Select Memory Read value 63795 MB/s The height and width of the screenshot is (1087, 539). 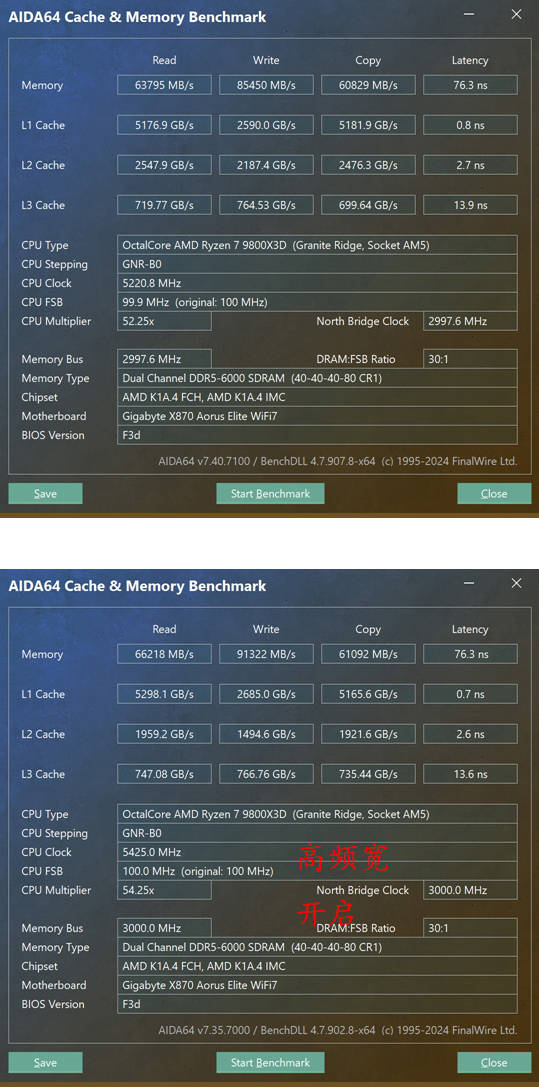pos(164,85)
